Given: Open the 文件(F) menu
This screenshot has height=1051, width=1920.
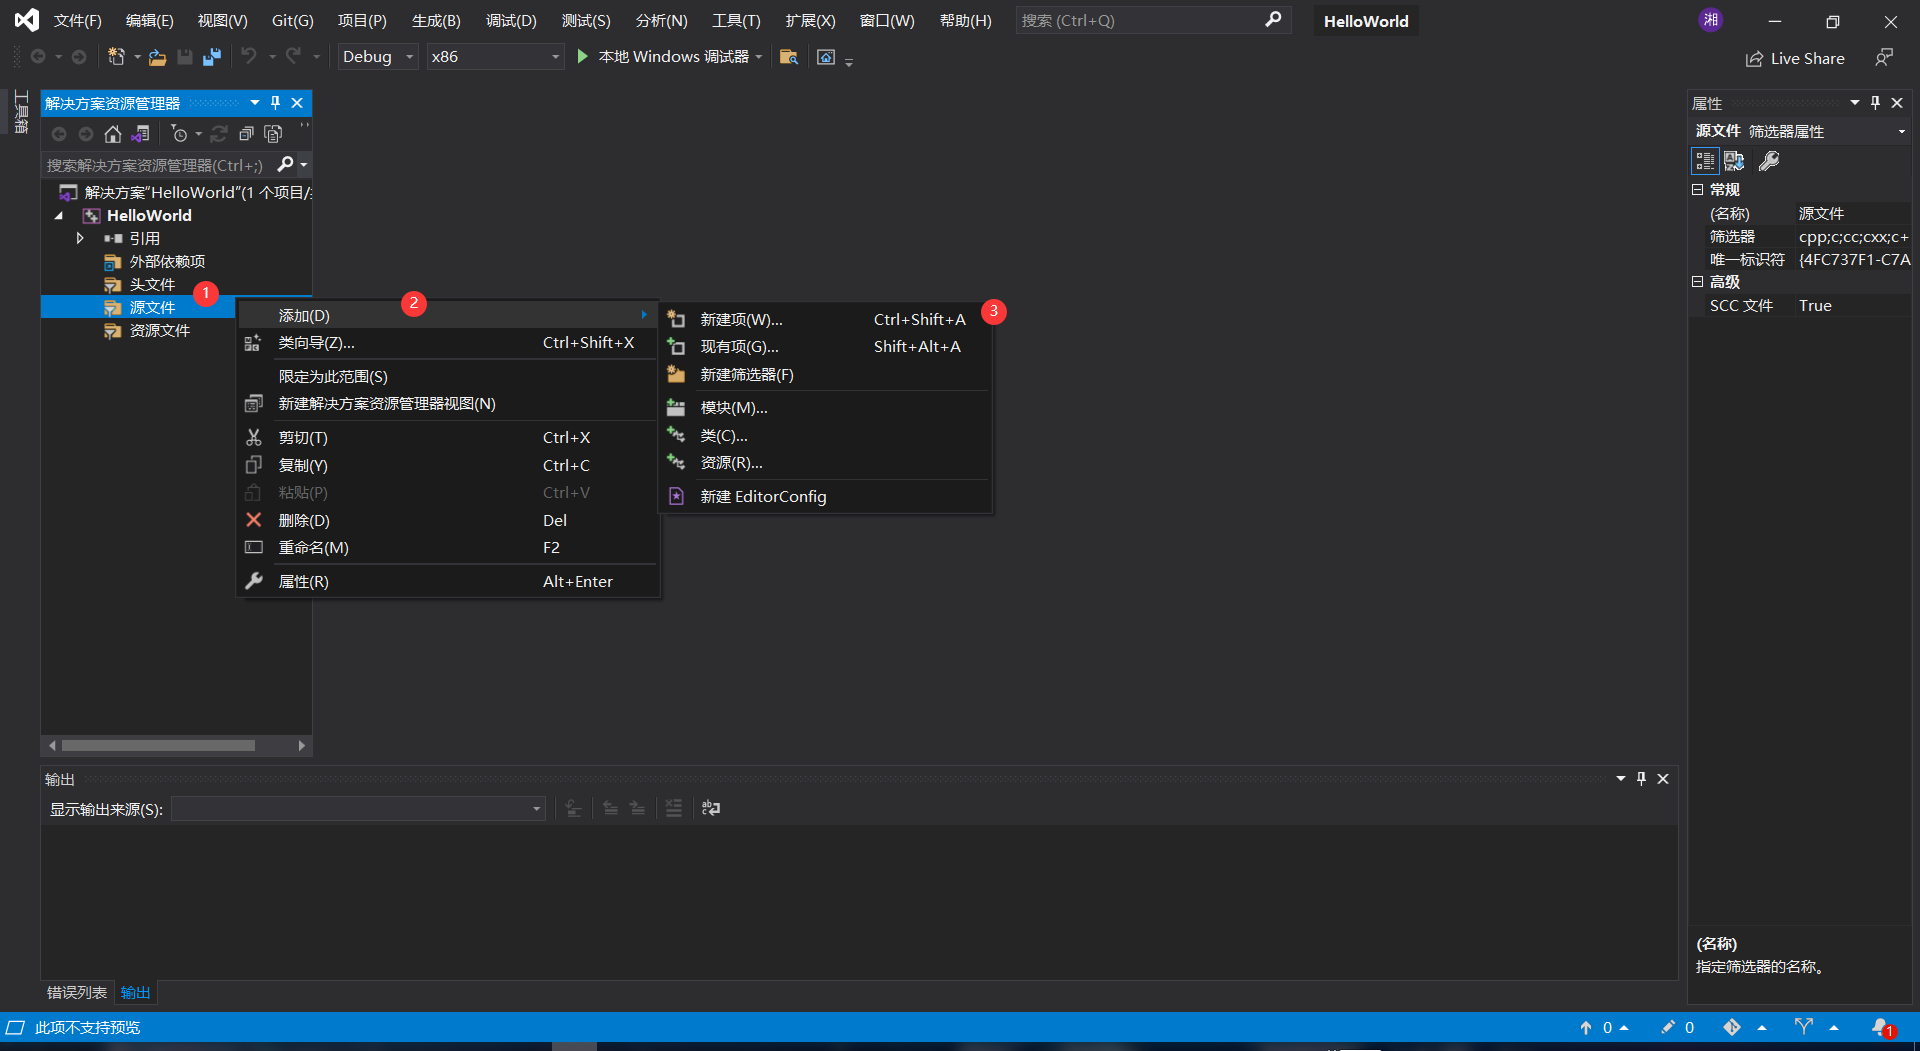Looking at the screenshot, I should [78, 21].
